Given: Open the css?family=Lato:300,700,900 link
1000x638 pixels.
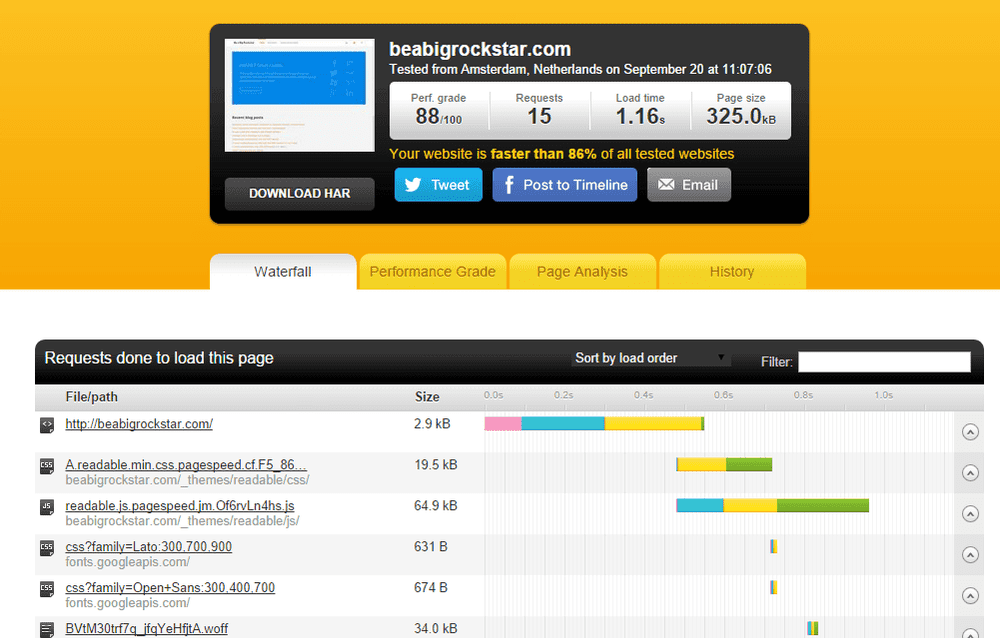Looking at the screenshot, I should click(x=149, y=546).
